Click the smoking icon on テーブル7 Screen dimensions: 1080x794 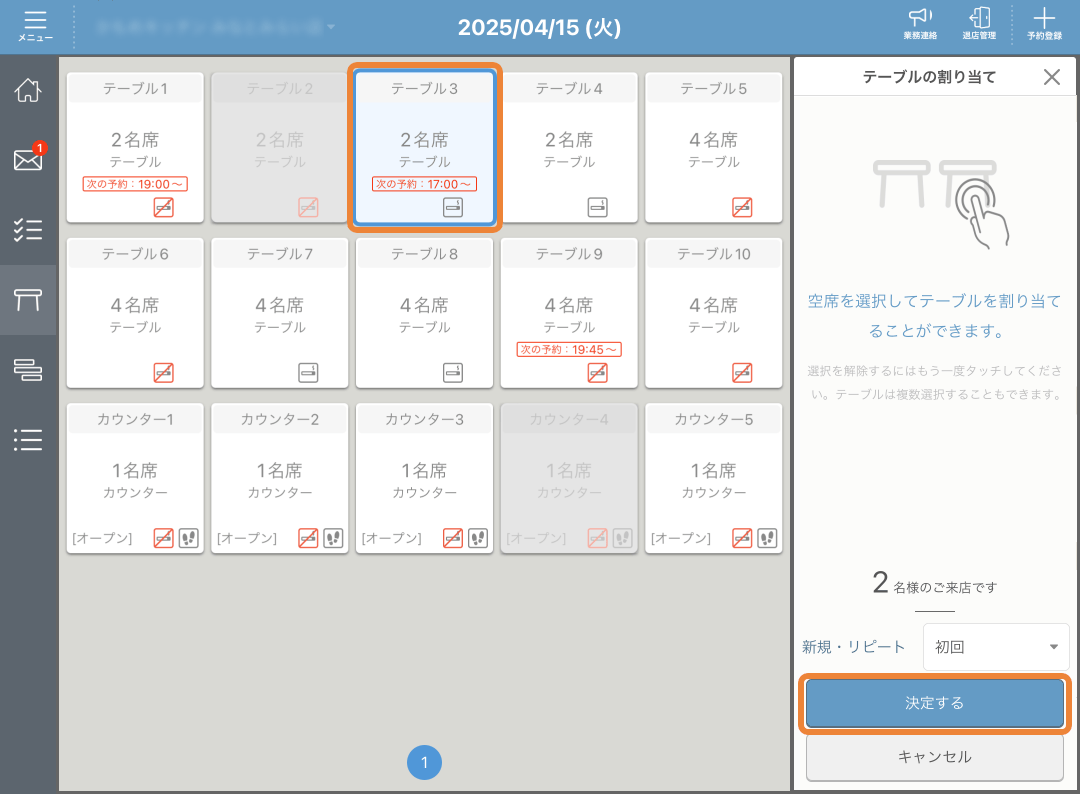(308, 373)
